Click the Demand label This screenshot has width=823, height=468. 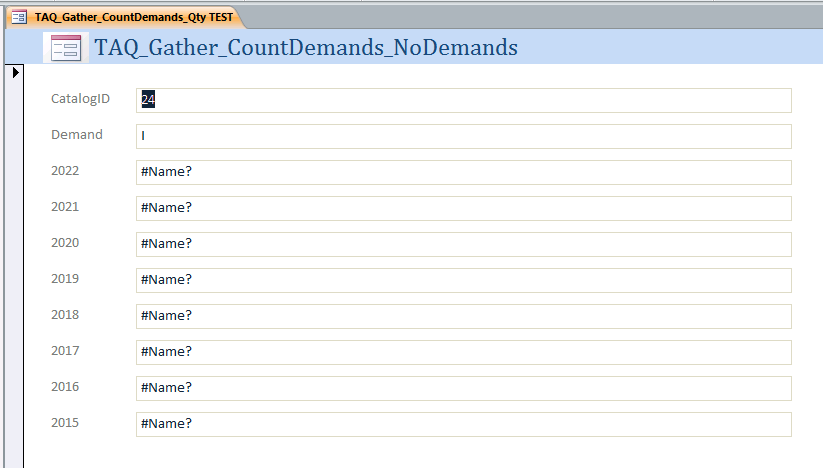click(x=77, y=135)
